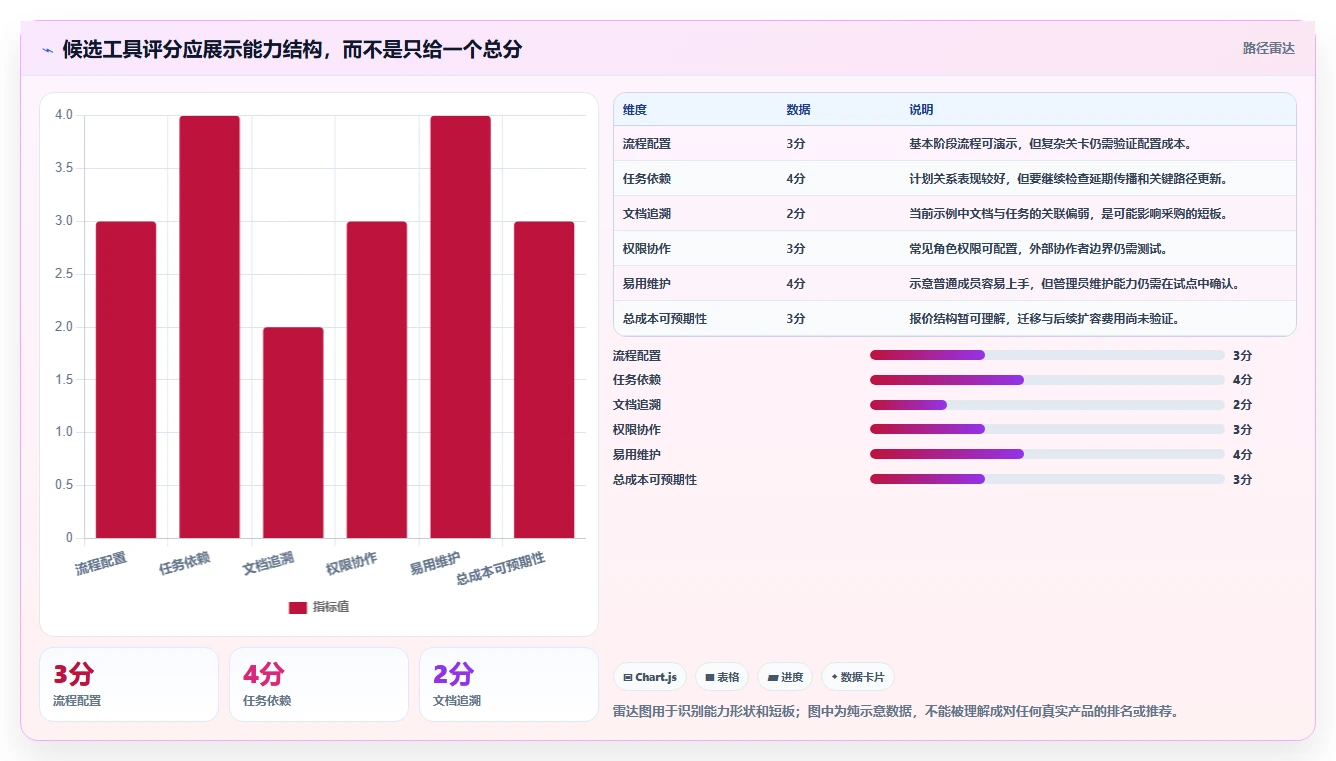Toggle the 指标值 legend swatch

297,607
